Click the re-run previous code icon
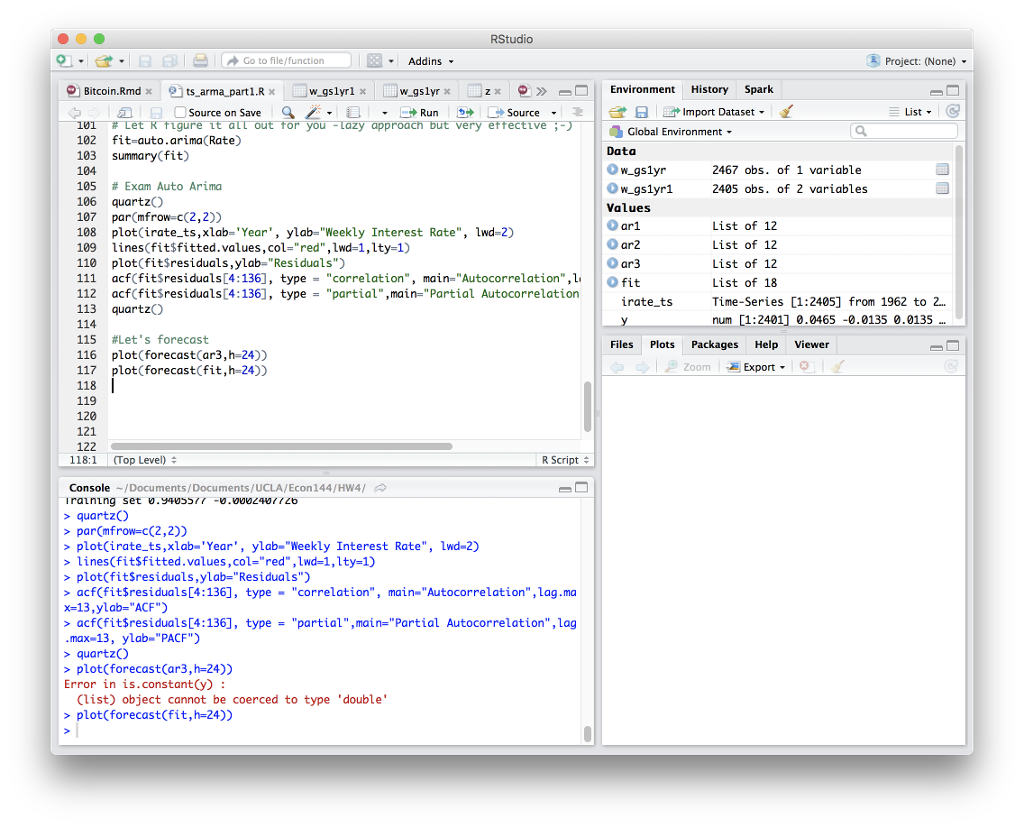The image size is (1024, 827). [x=465, y=113]
